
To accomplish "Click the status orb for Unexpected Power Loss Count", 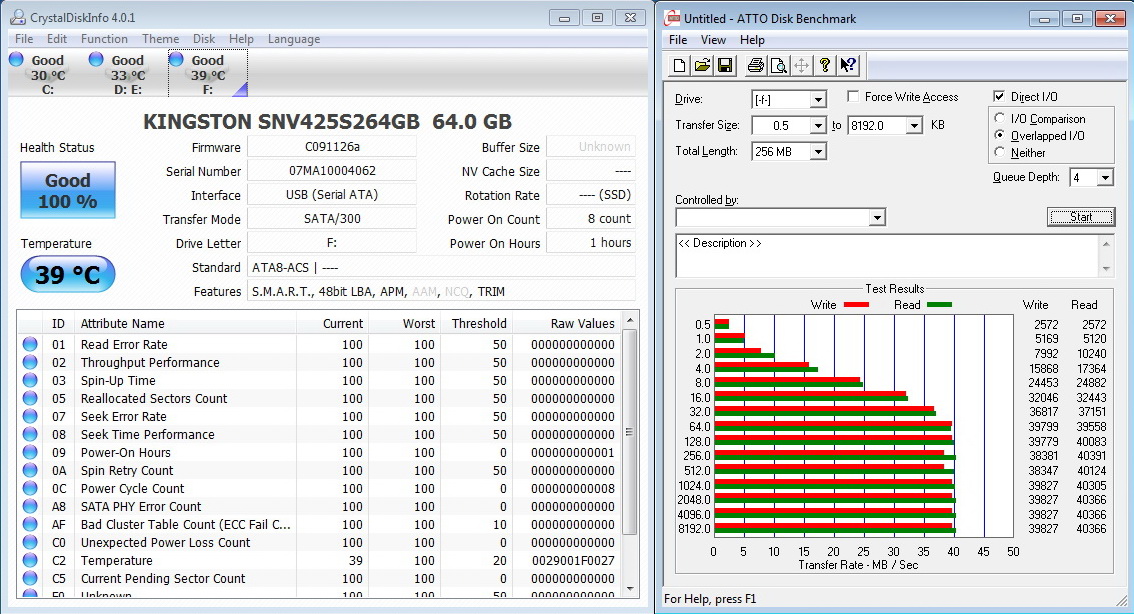I will (x=30, y=542).
